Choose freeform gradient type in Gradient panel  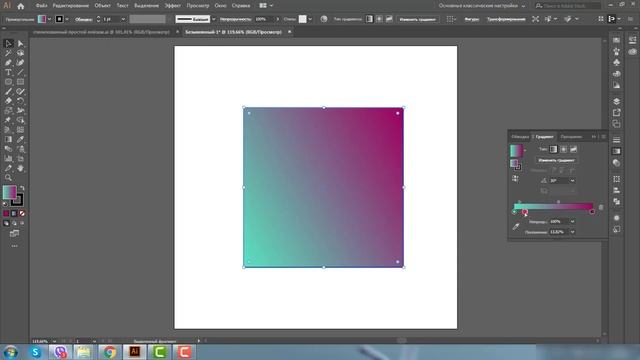pyautogui.click(x=573, y=149)
